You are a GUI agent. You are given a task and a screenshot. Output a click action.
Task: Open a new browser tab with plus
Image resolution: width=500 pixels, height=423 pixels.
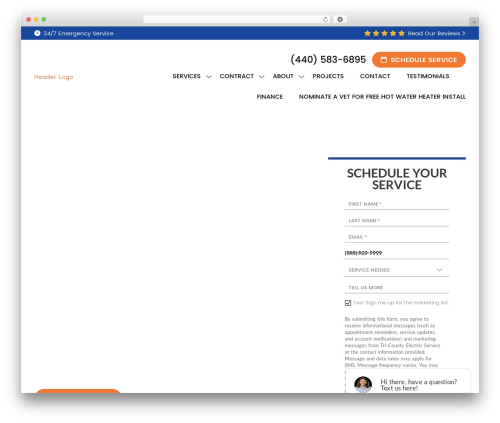point(474,22)
